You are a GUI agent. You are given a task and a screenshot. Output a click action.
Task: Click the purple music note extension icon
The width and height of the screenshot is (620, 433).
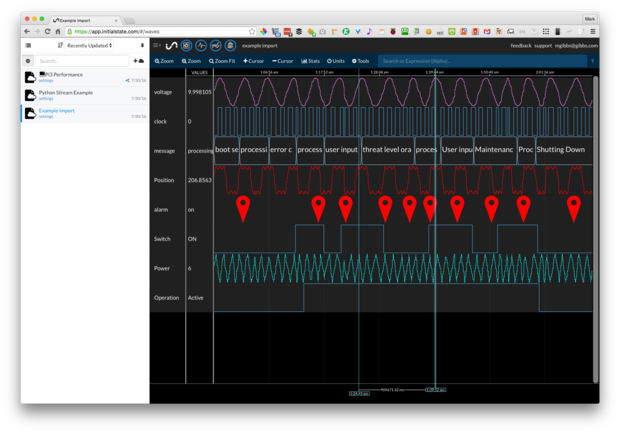369,31
